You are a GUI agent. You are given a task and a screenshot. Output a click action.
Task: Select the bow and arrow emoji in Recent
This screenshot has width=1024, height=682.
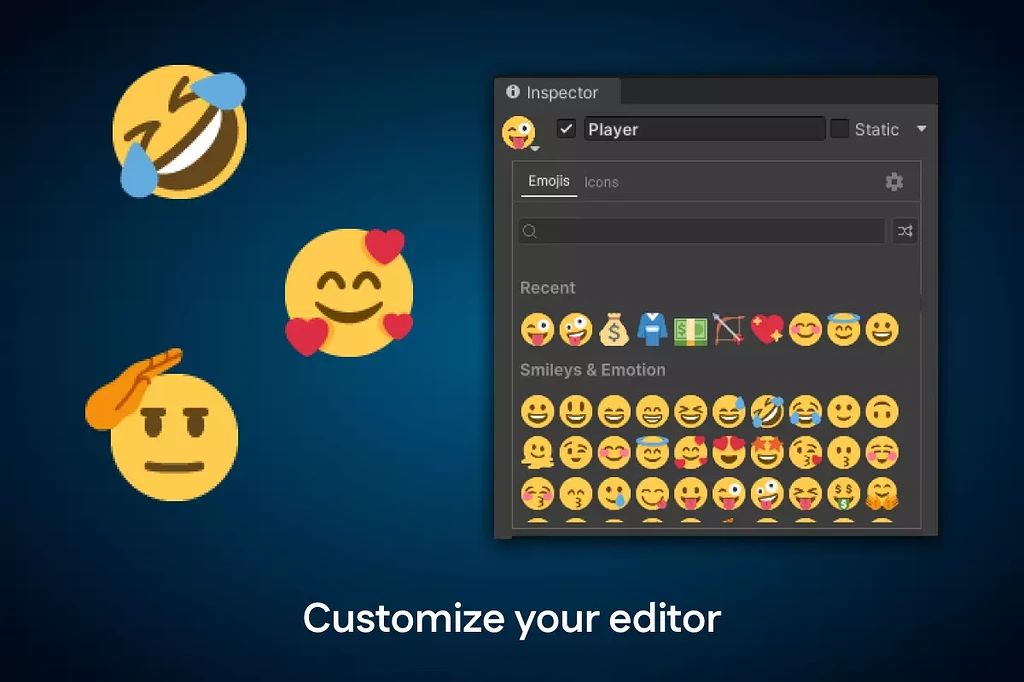[x=729, y=330]
